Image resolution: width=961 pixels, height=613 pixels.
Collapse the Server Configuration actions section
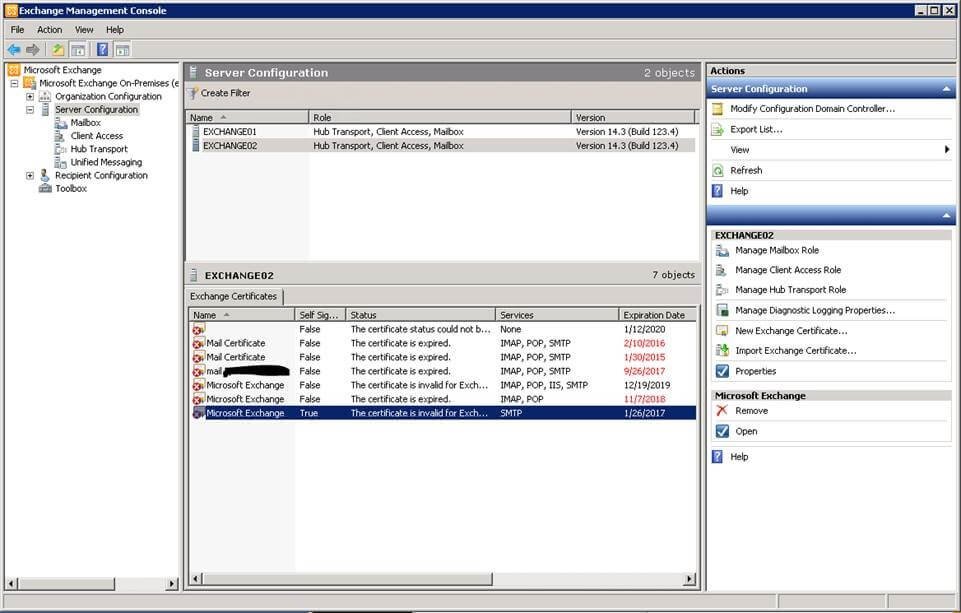click(946, 89)
